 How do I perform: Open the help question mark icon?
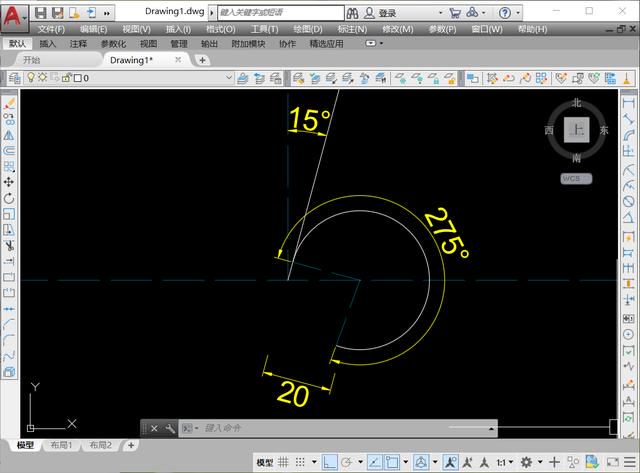tap(504, 13)
